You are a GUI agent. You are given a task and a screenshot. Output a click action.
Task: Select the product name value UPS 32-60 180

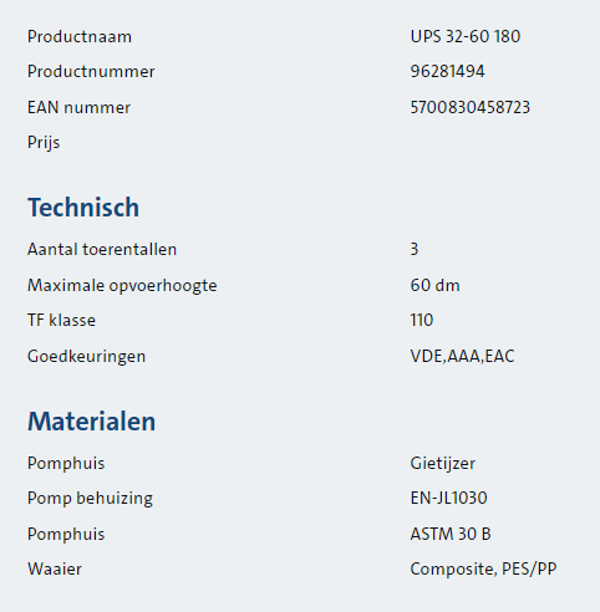(x=465, y=37)
